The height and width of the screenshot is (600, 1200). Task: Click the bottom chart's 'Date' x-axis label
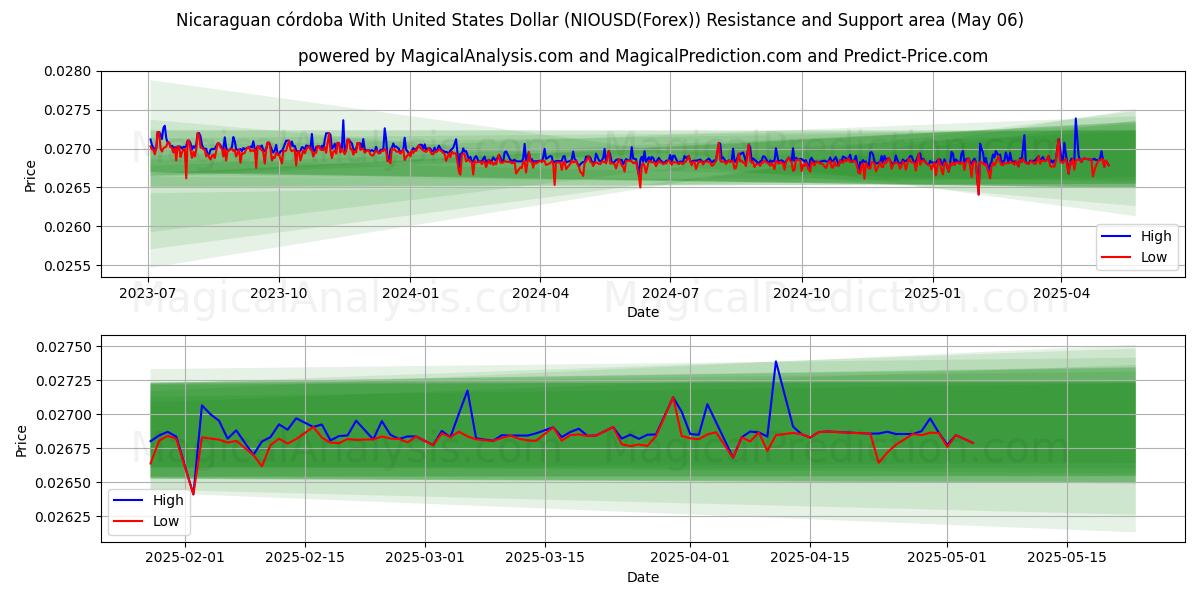point(643,577)
